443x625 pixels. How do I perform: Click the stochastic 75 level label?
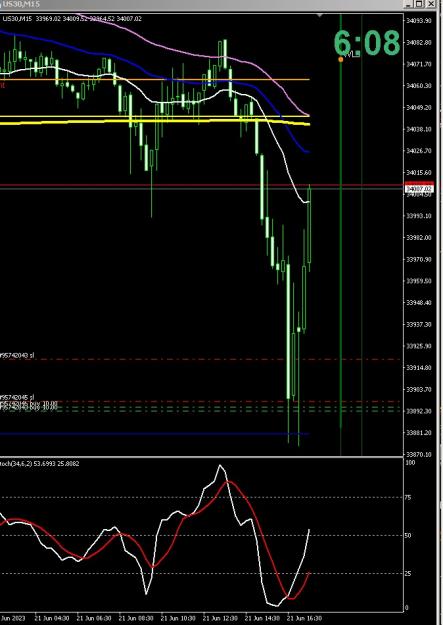click(x=409, y=497)
